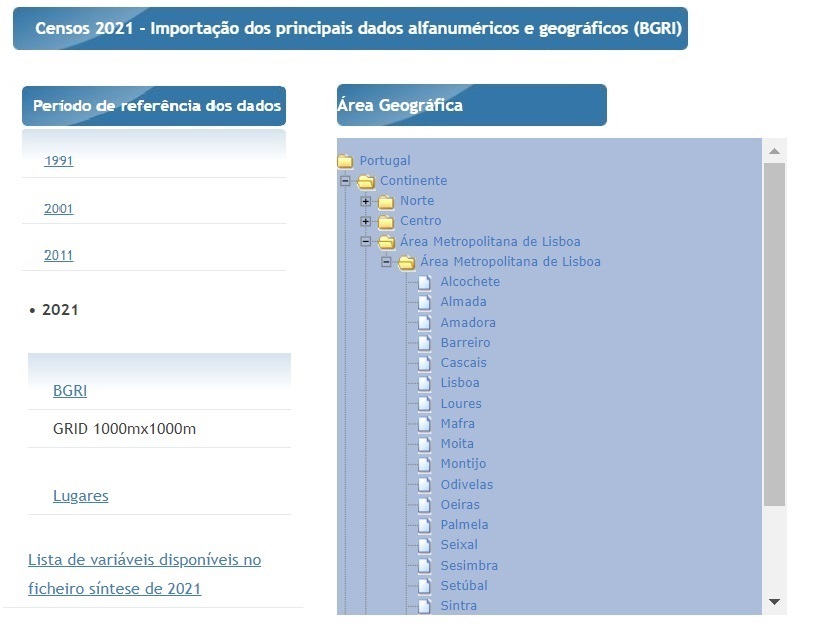Viewport: 823px width, 634px height.
Task: Select the 2011 reference period
Action: pos(58,255)
